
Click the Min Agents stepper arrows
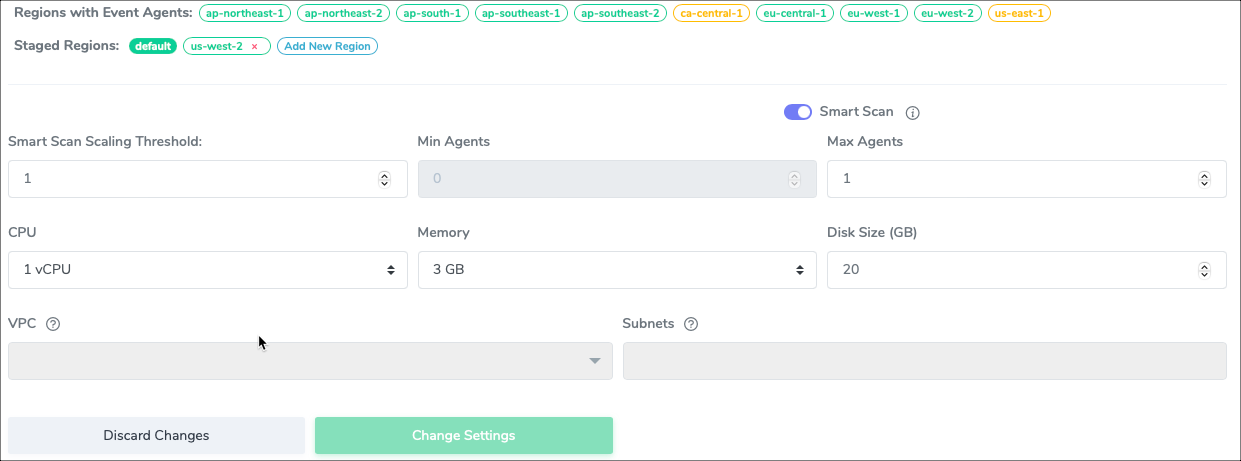click(x=794, y=179)
